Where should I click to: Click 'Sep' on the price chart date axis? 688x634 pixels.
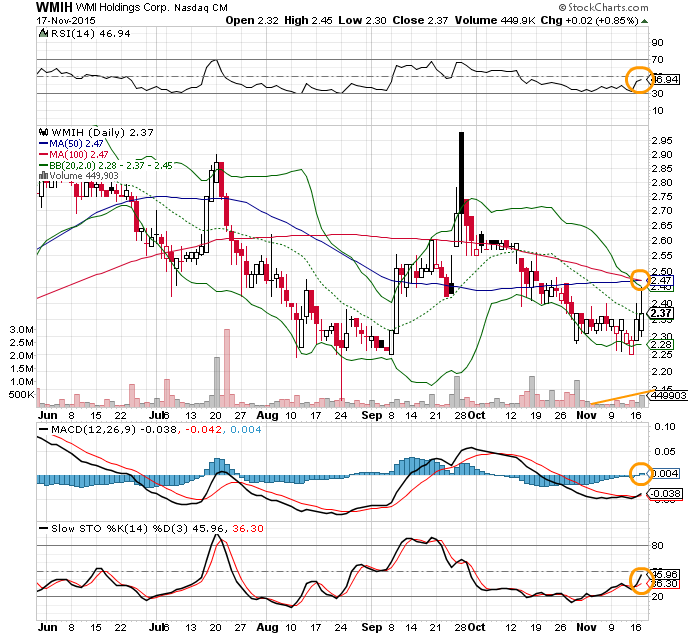pos(372,416)
